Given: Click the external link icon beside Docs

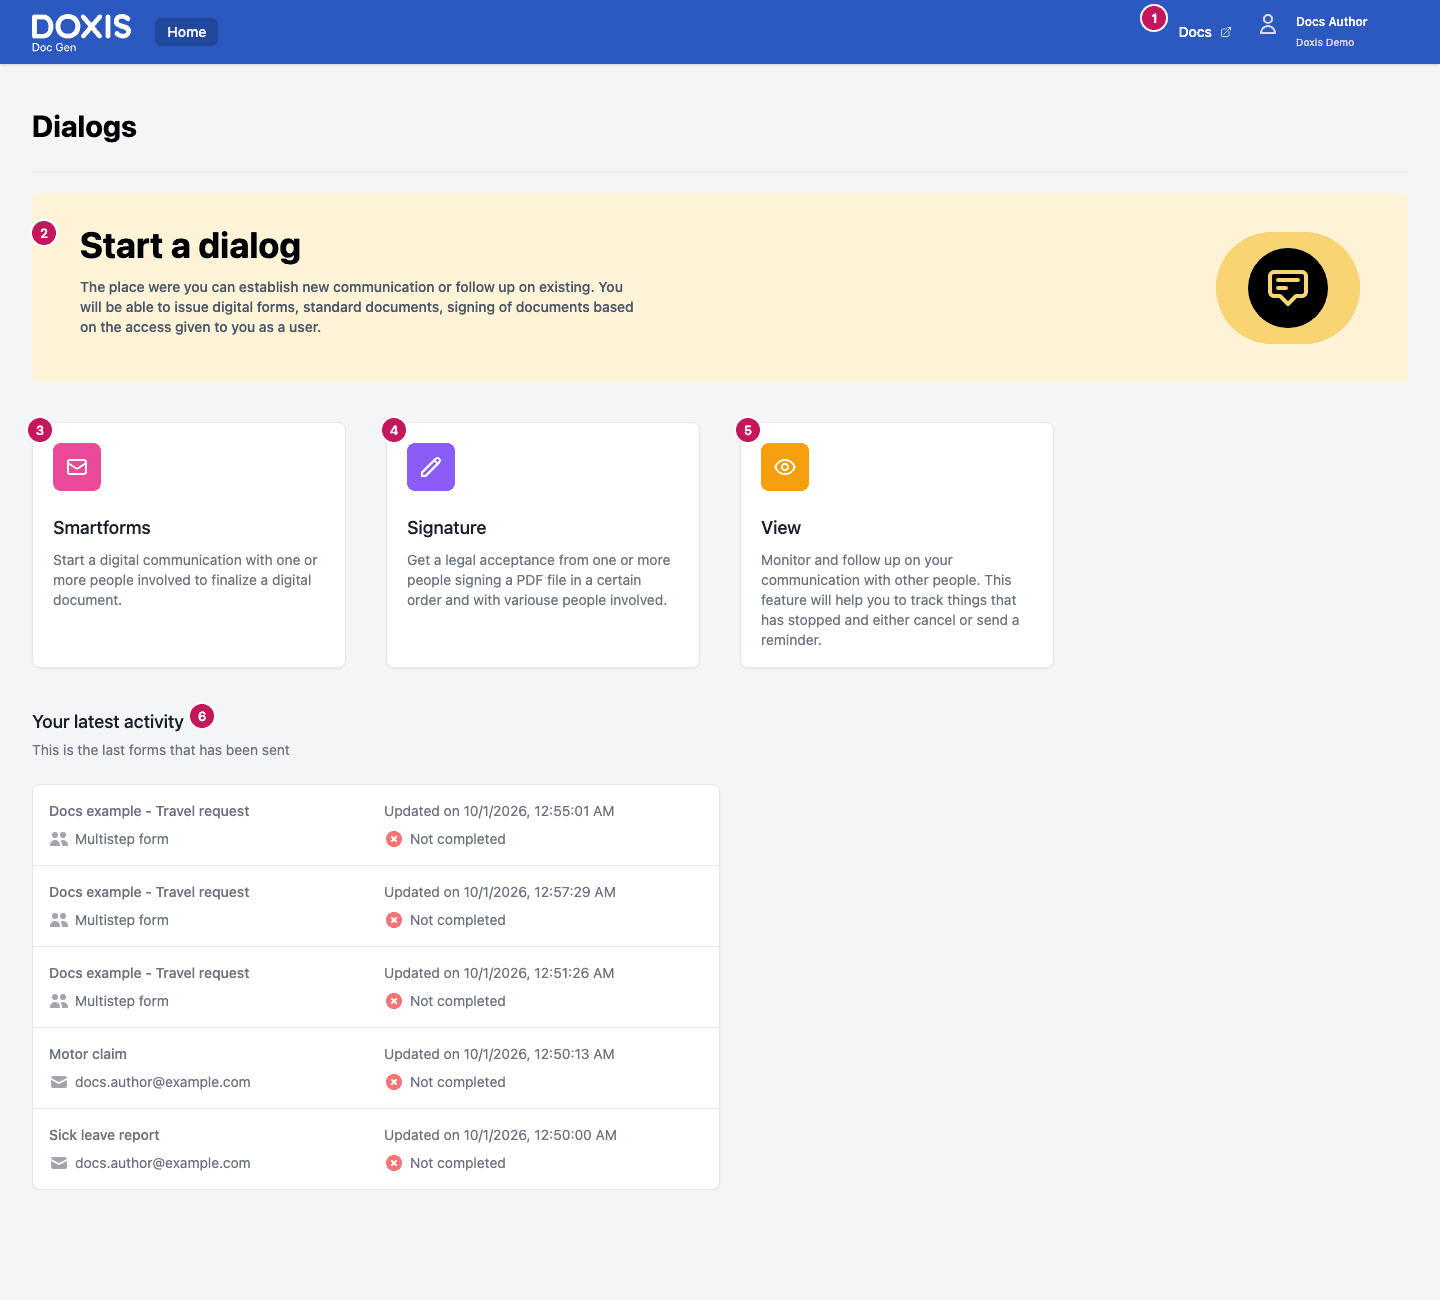Looking at the screenshot, I should (x=1226, y=32).
